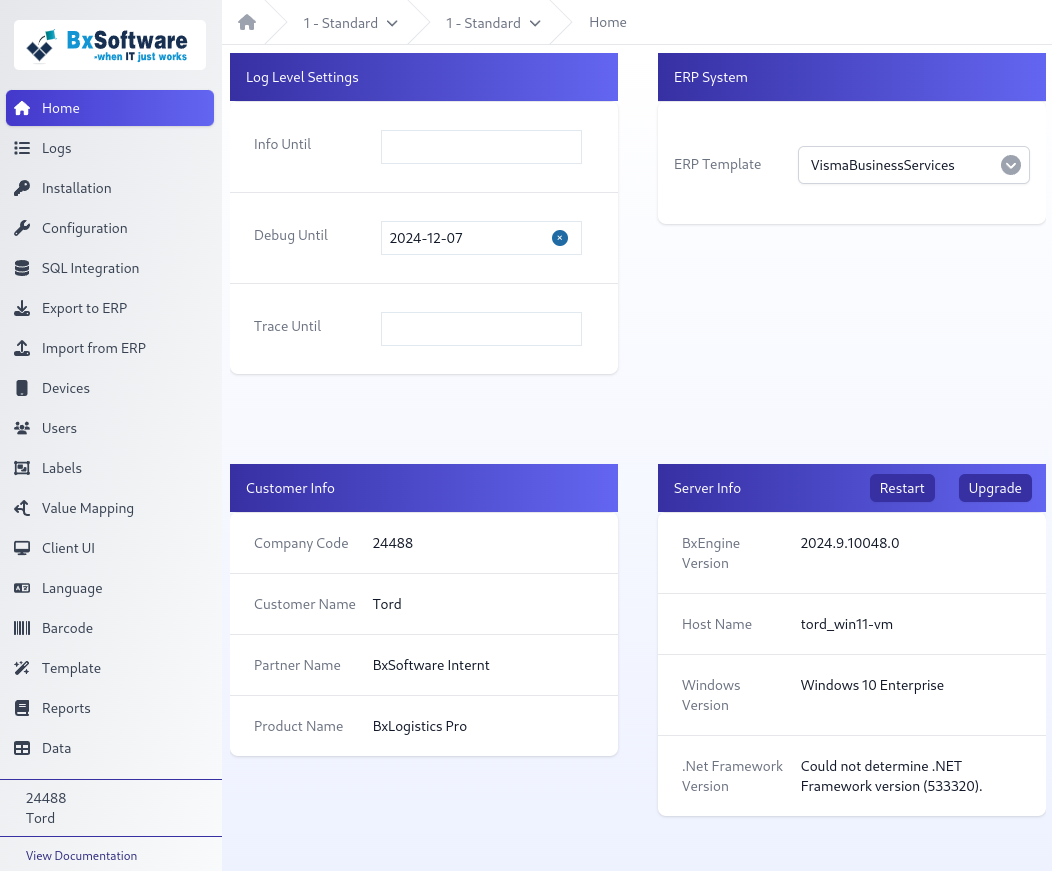The width and height of the screenshot is (1052, 871).
Task: Clear the Debug Until date value
Action: click(560, 238)
